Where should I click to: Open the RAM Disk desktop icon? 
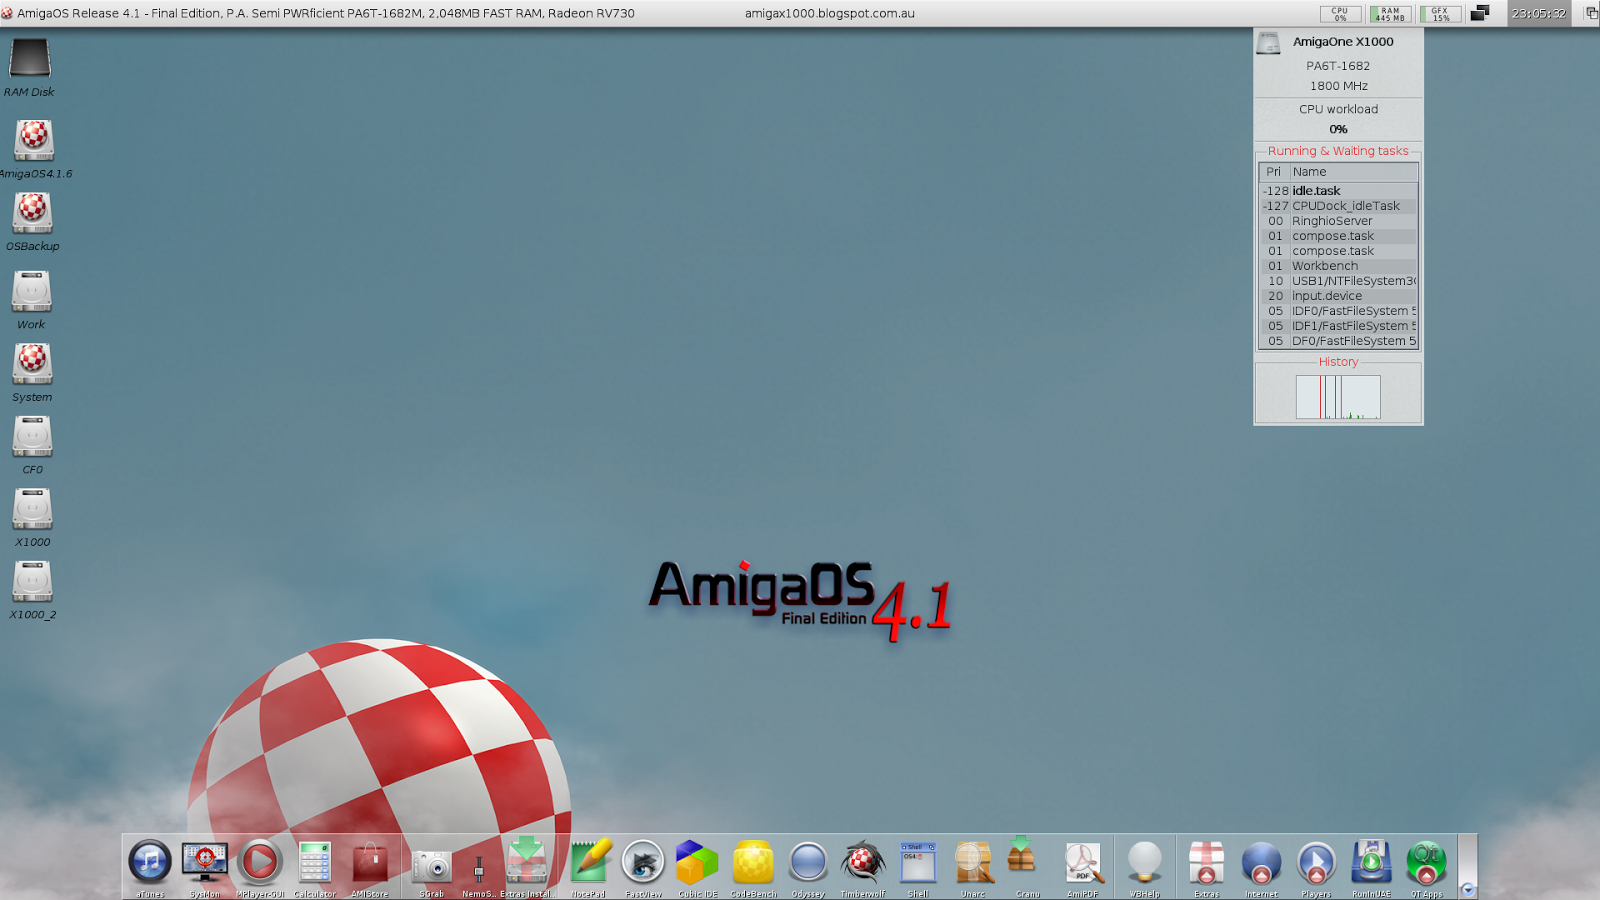click(30, 59)
